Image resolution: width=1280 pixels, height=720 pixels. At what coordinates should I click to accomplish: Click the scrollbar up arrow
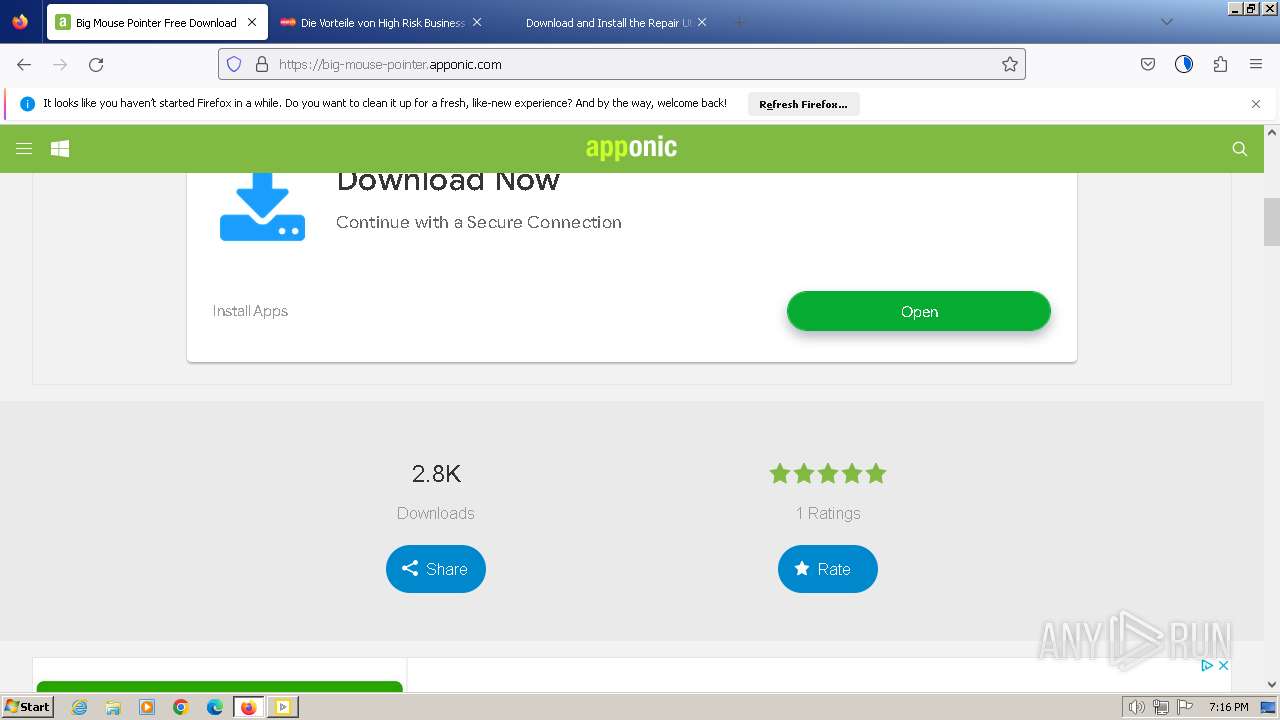tap(1272, 132)
